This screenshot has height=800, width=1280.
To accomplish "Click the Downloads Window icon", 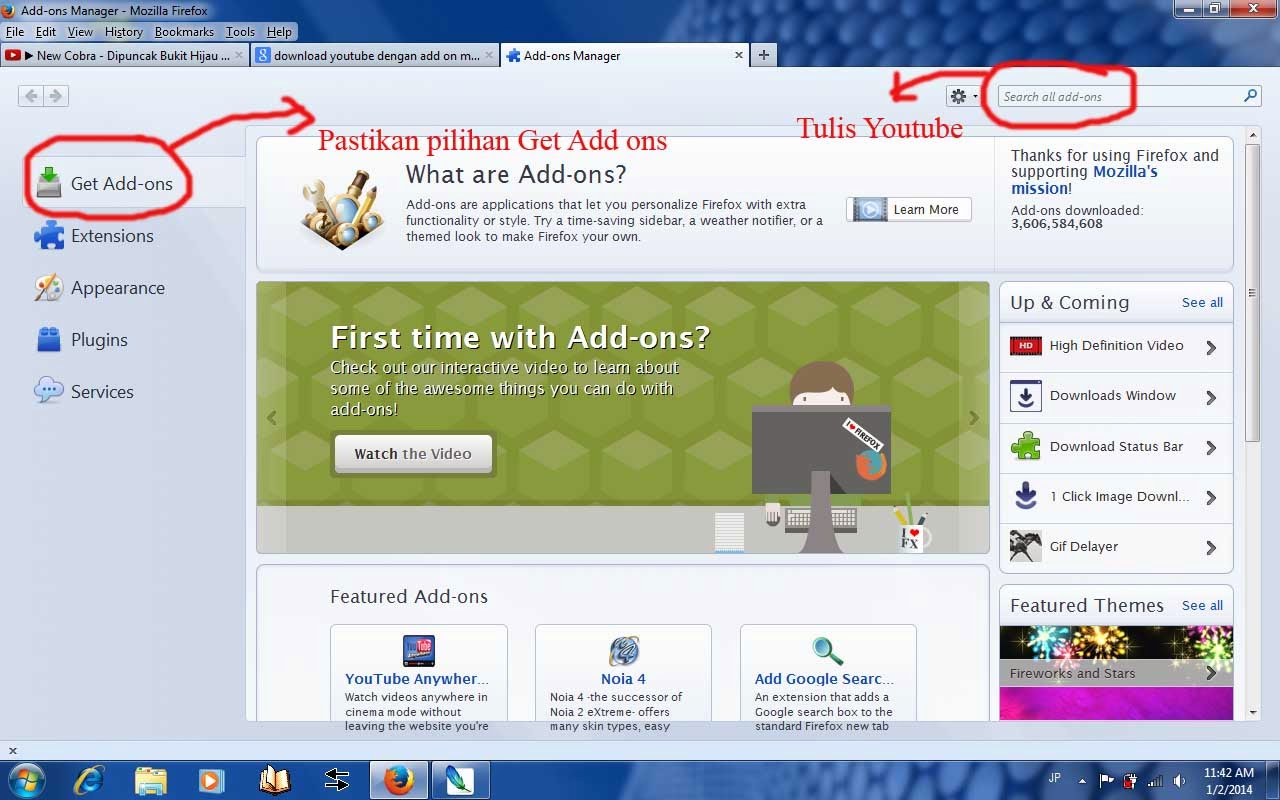I will pyautogui.click(x=1026, y=396).
